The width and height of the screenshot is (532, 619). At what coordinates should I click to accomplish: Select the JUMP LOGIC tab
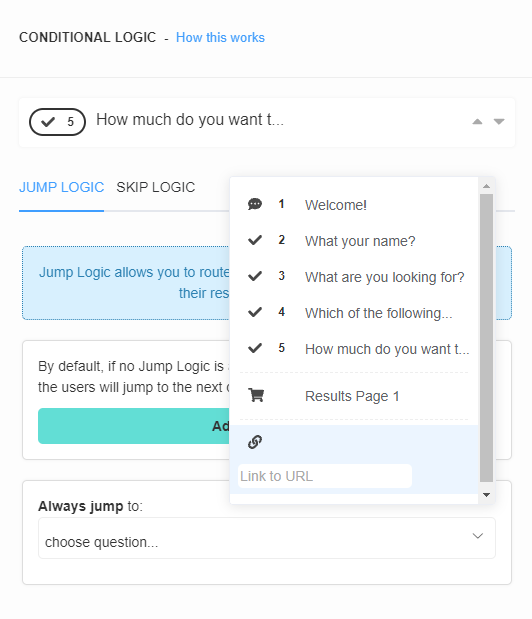tap(62, 187)
